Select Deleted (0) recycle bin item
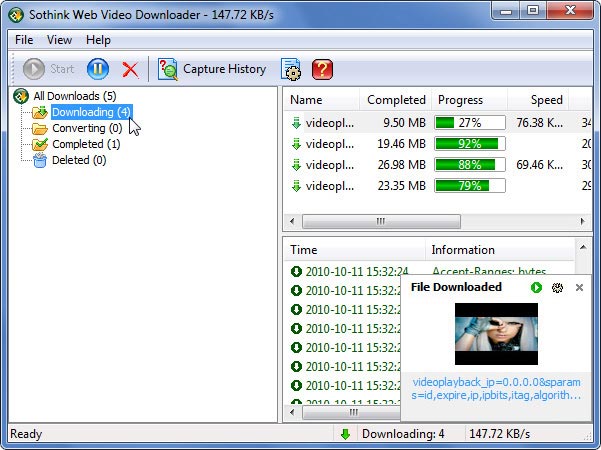The width and height of the screenshot is (601, 450). click(x=79, y=160)
